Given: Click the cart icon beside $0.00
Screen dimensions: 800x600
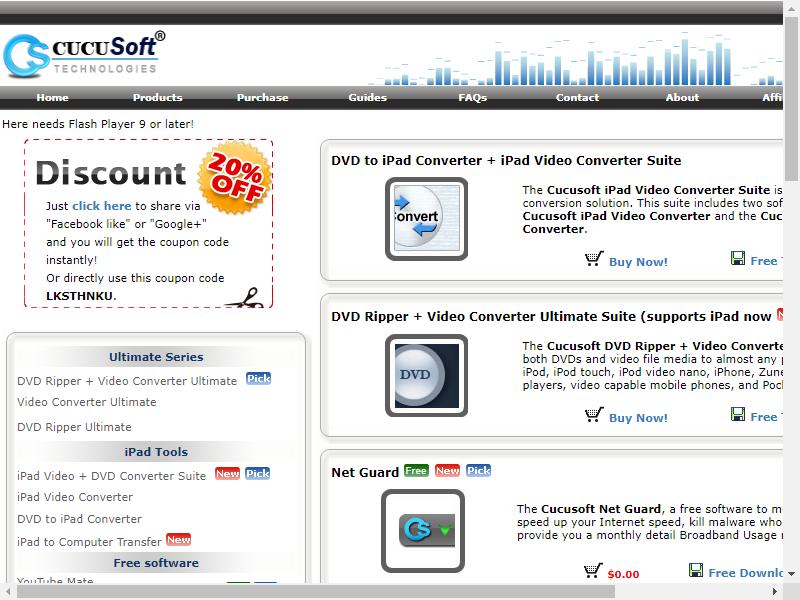Looking at the screenshot, I should pos(593,571).
